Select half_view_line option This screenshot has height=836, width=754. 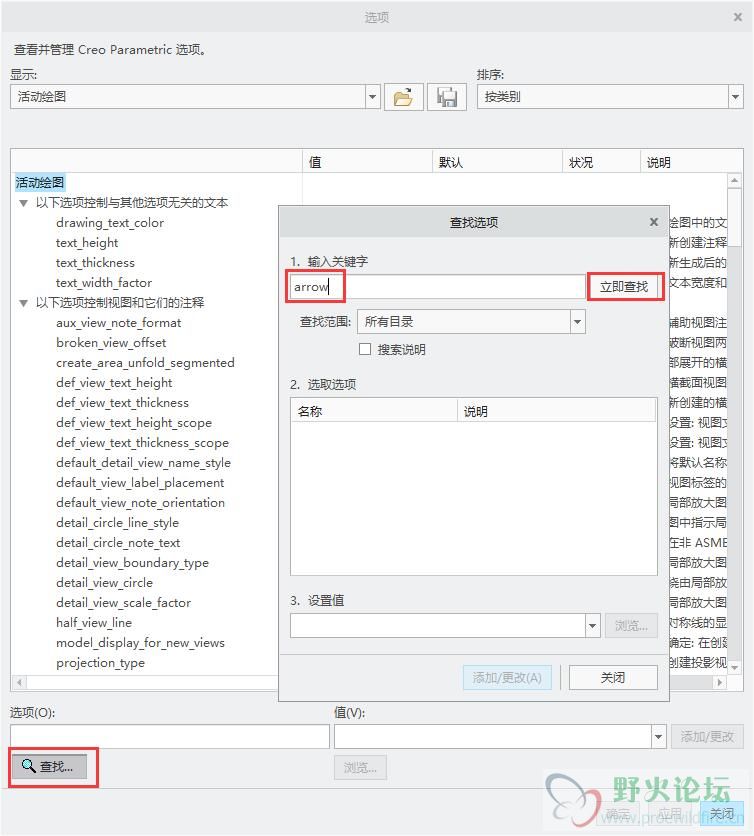click(x=94, y=623)
